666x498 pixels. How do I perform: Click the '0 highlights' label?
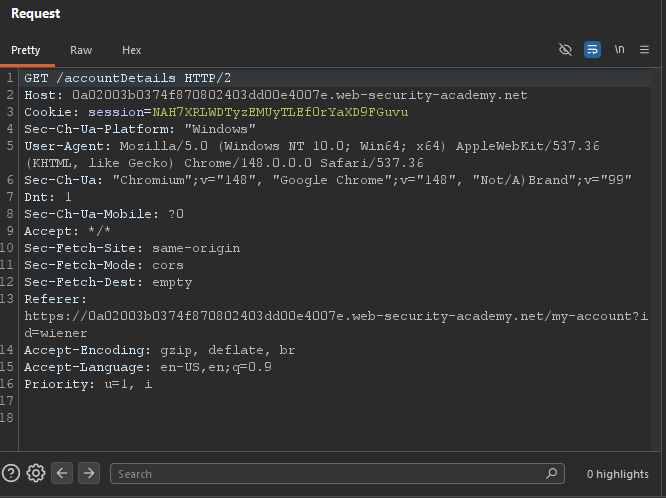coord(618,474)
